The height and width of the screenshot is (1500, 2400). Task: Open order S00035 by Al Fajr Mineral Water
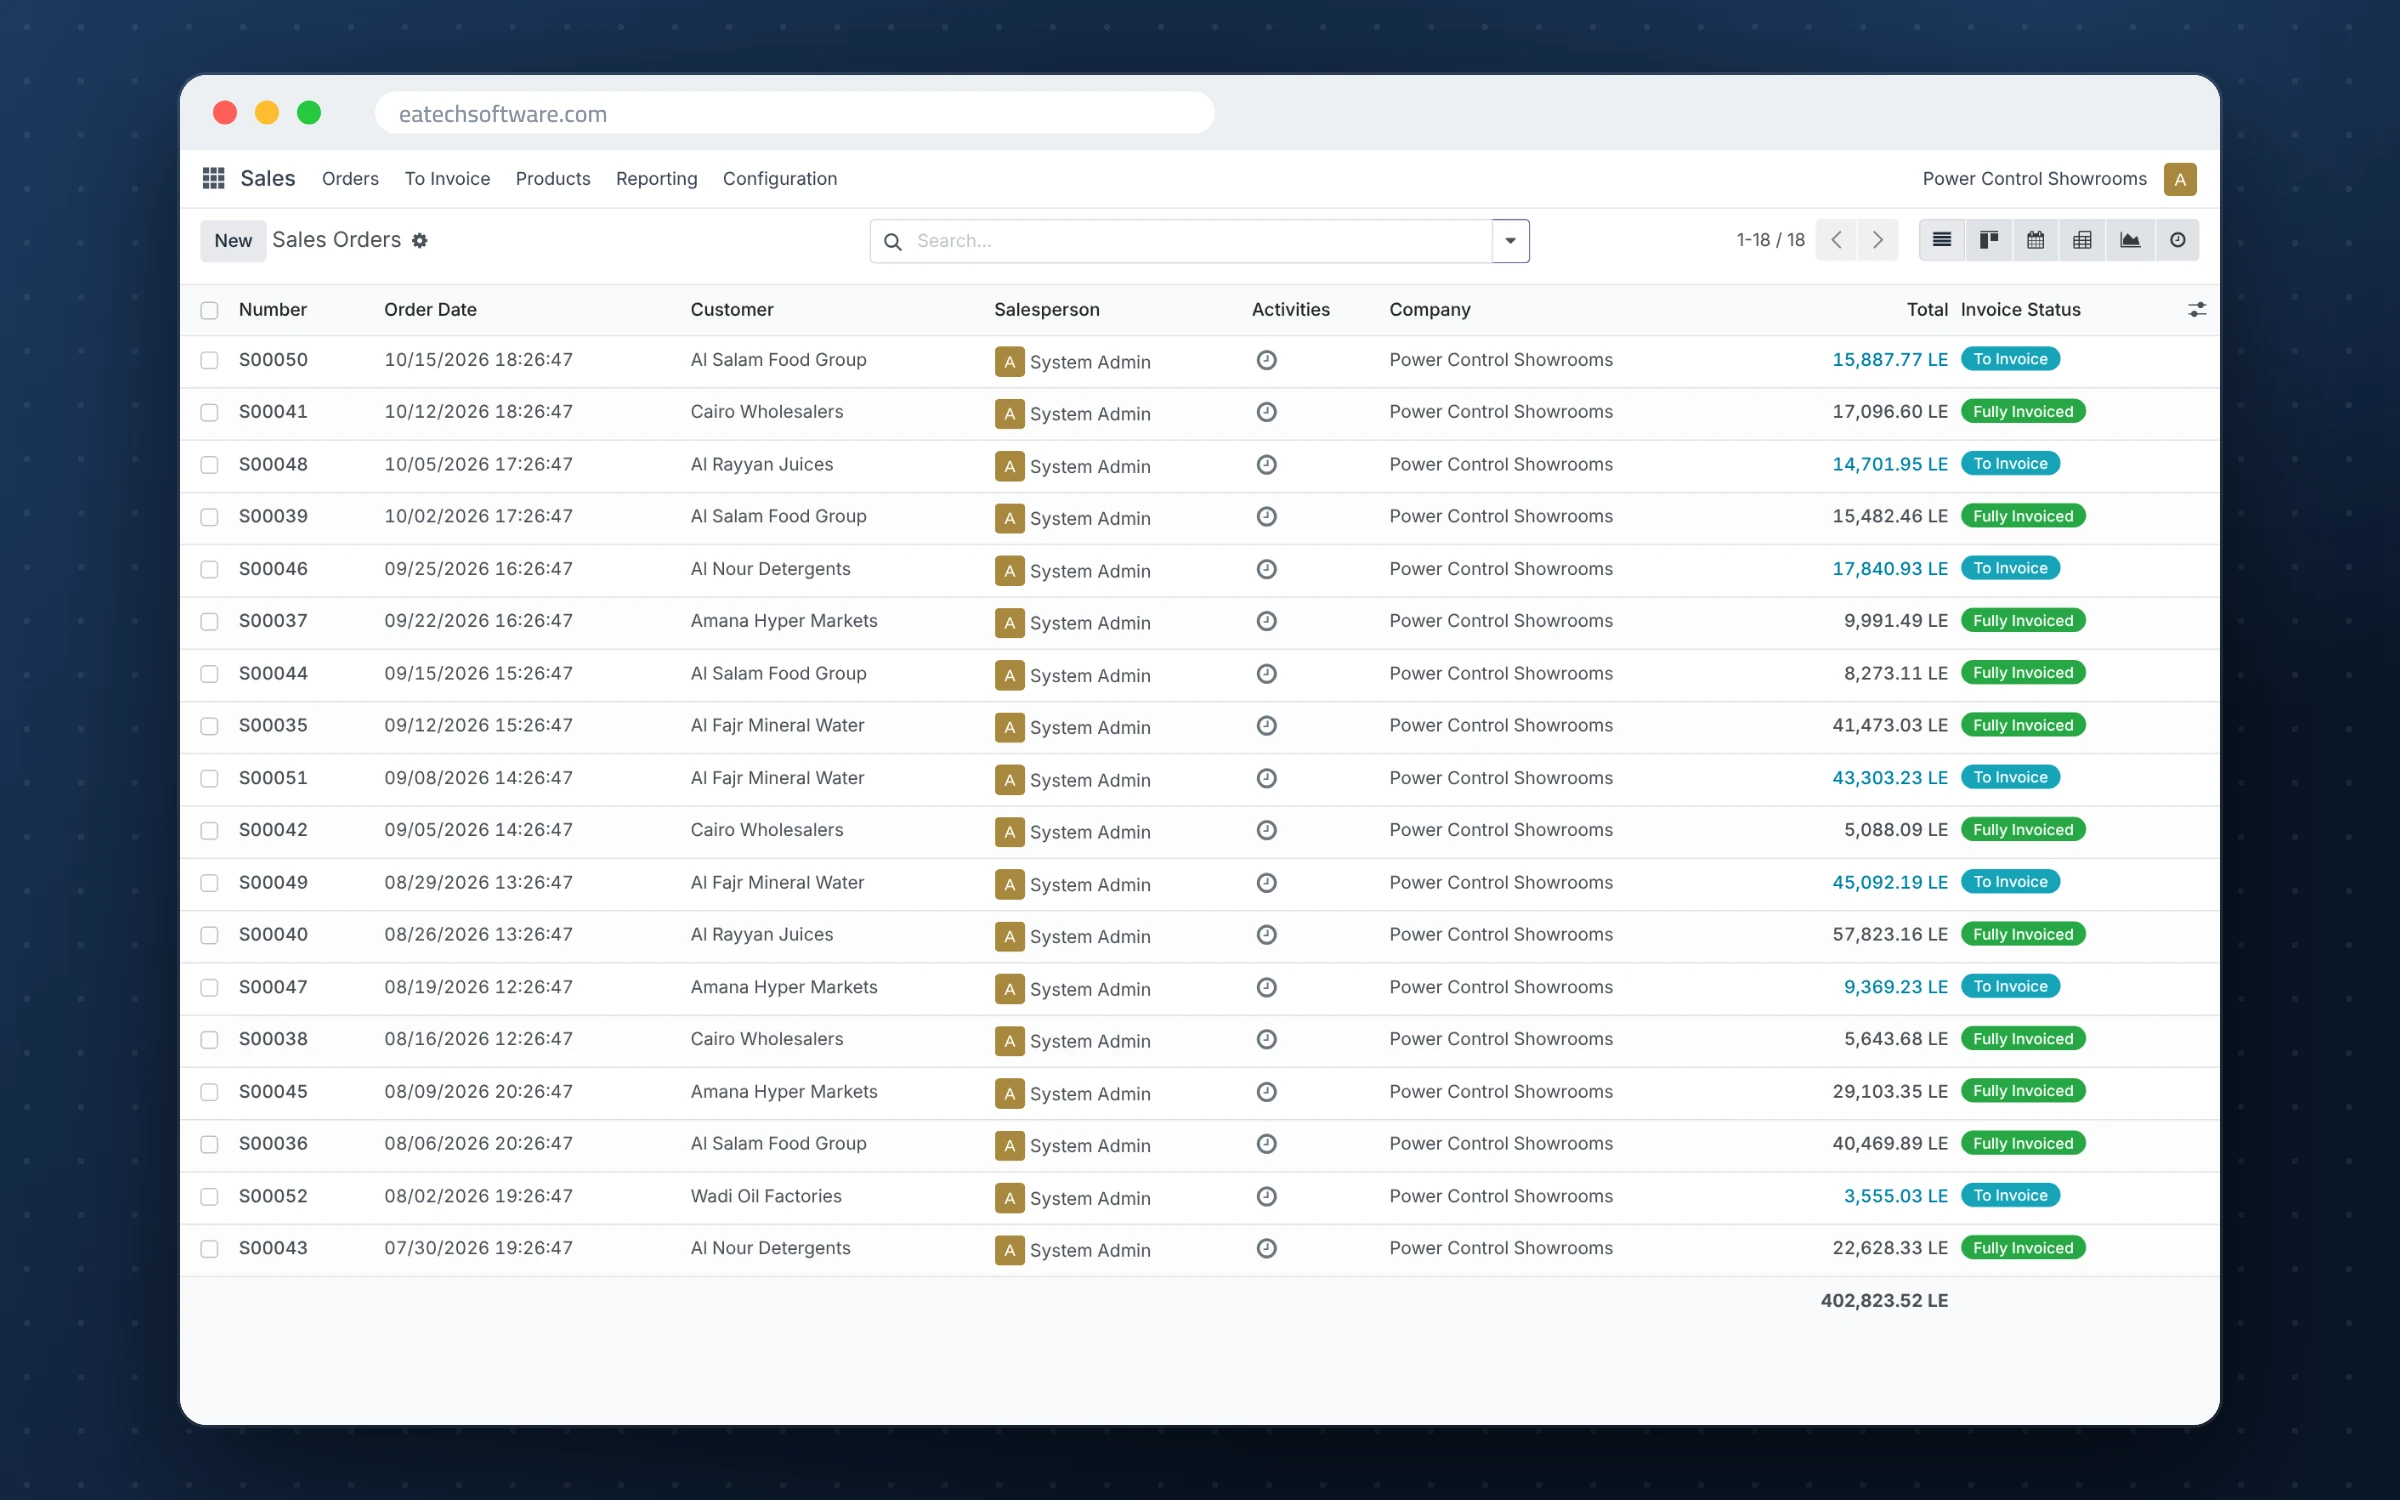pos(1200,726)
